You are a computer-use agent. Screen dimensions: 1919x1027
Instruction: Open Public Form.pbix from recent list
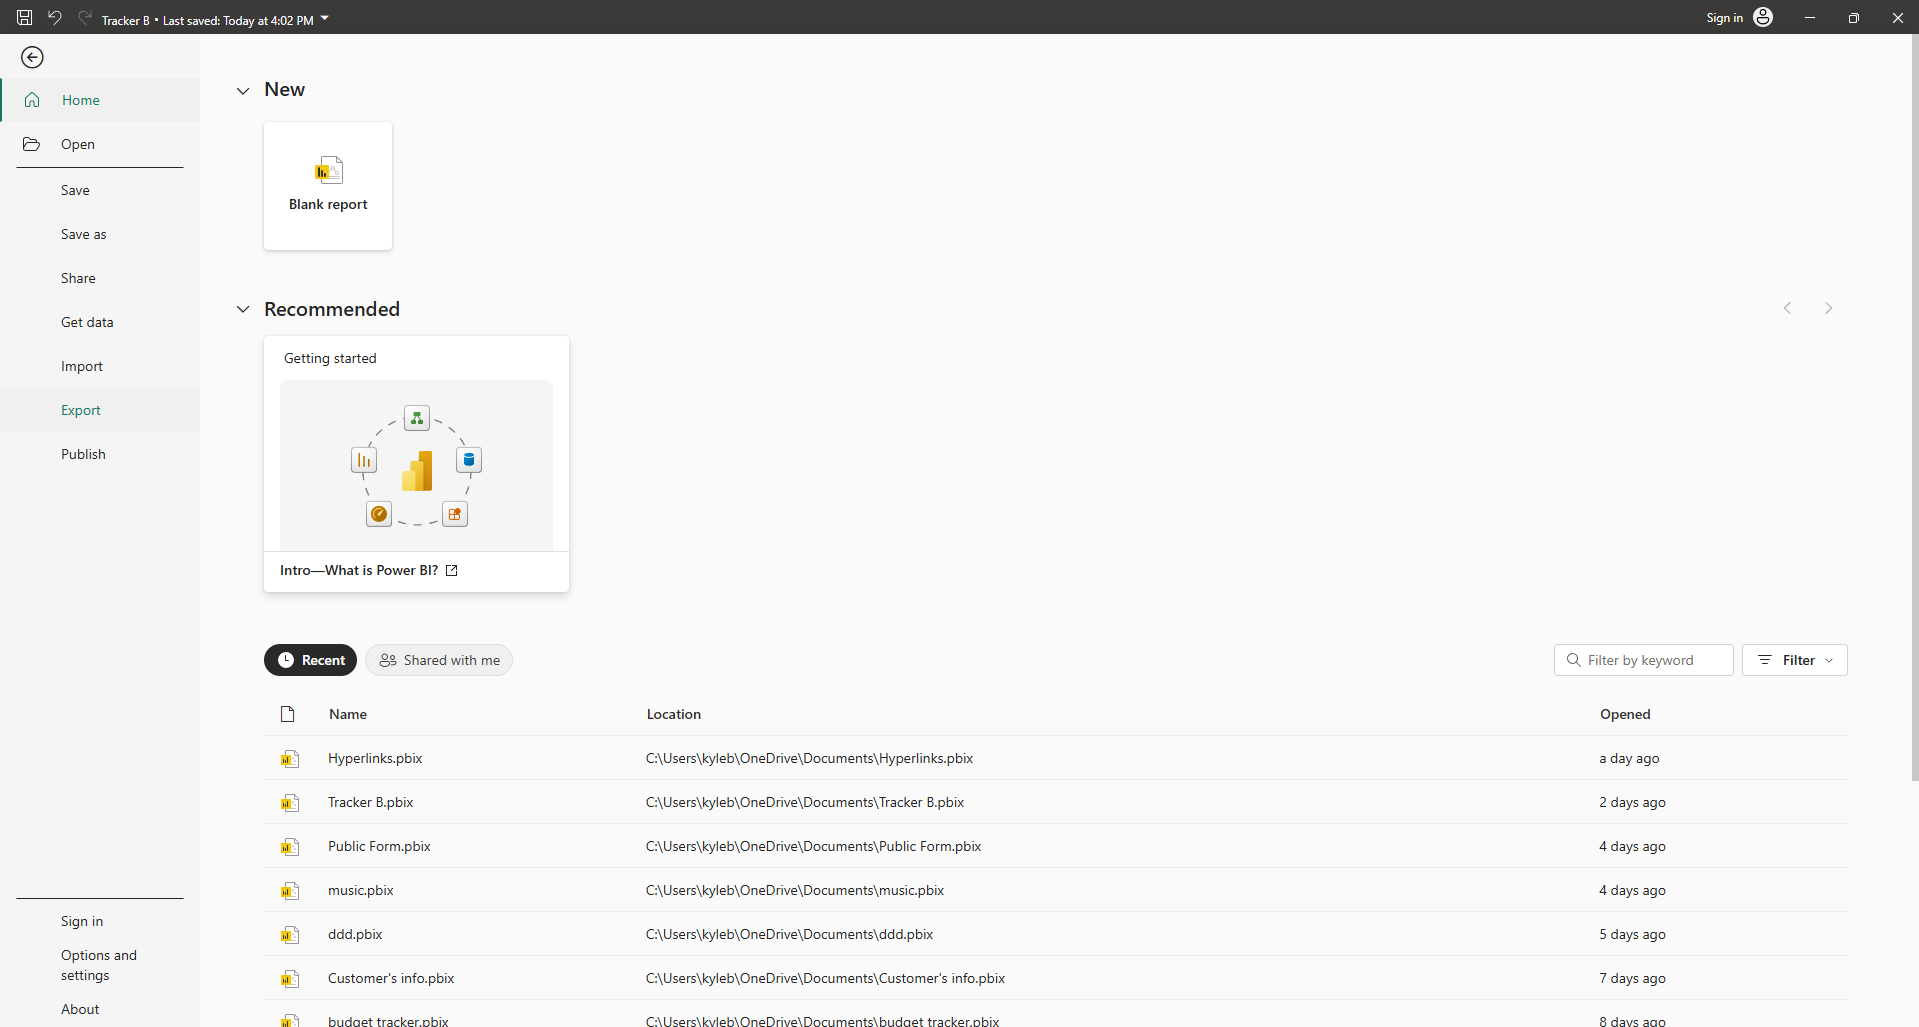tap(379, 846)
